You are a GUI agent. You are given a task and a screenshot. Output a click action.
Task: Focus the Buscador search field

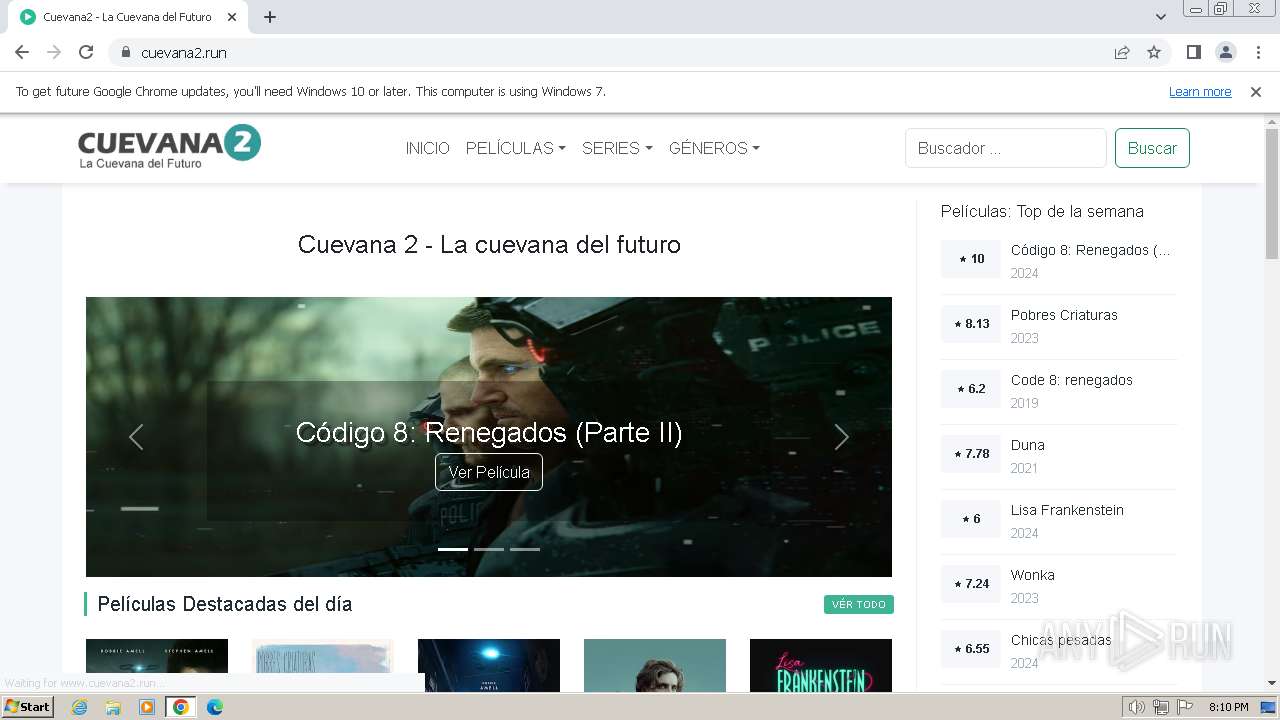1006,148
